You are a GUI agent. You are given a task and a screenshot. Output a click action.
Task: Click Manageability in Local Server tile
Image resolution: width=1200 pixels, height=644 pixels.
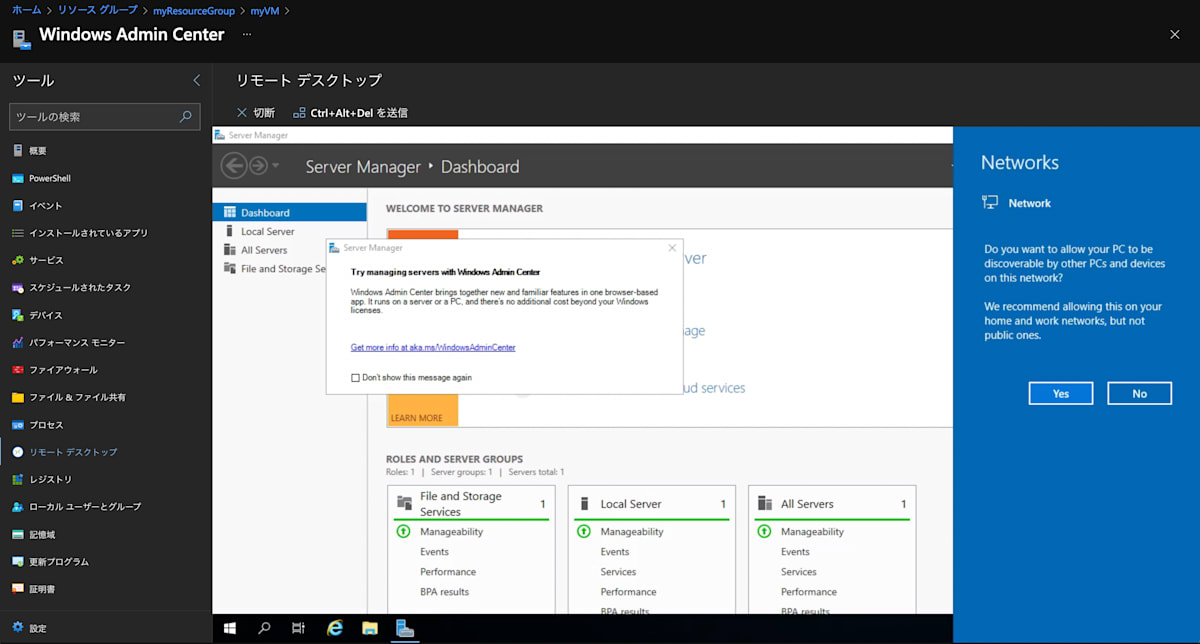coord(632,532)
